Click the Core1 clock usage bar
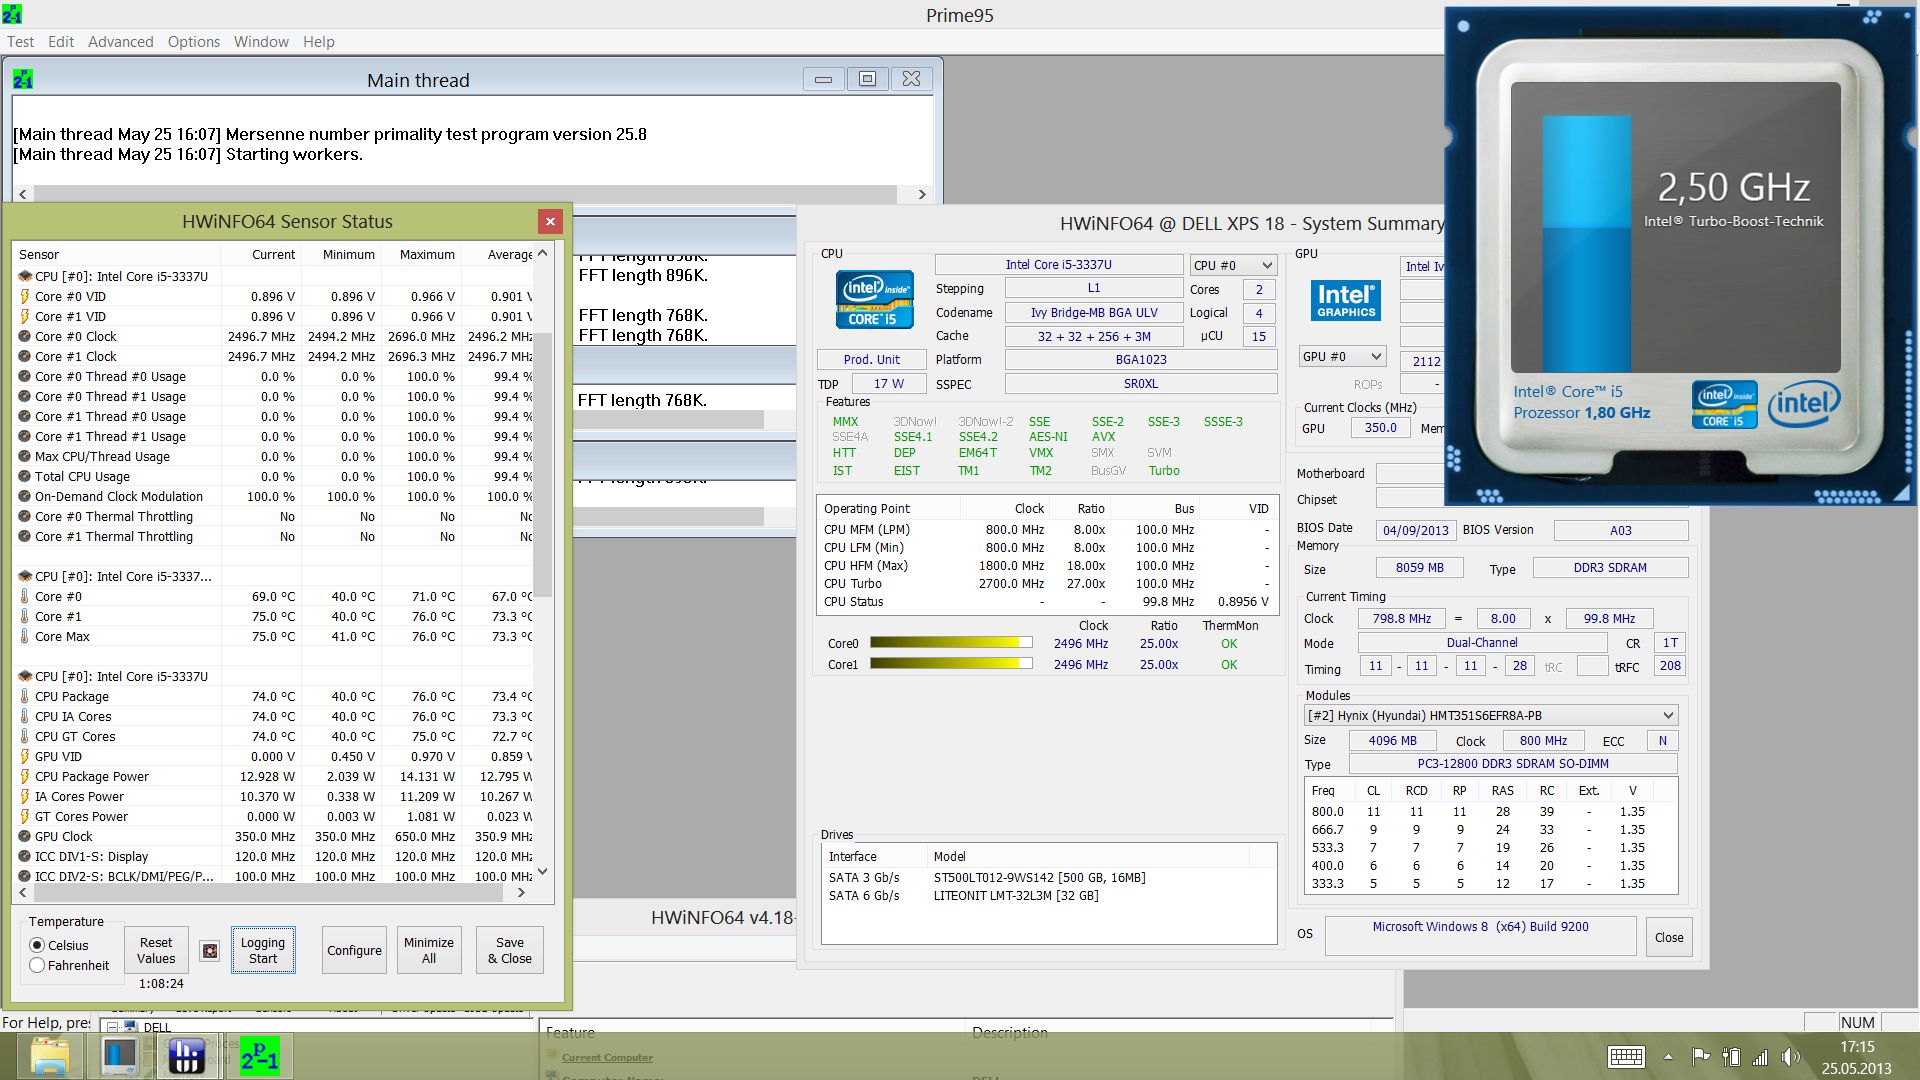1920x1080 pixels. tap(951, 664)
